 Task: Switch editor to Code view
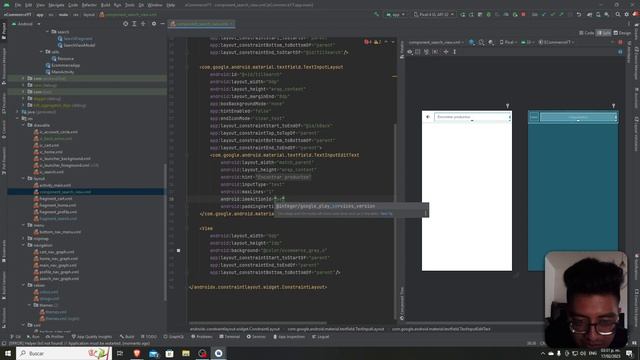point(587,33)
